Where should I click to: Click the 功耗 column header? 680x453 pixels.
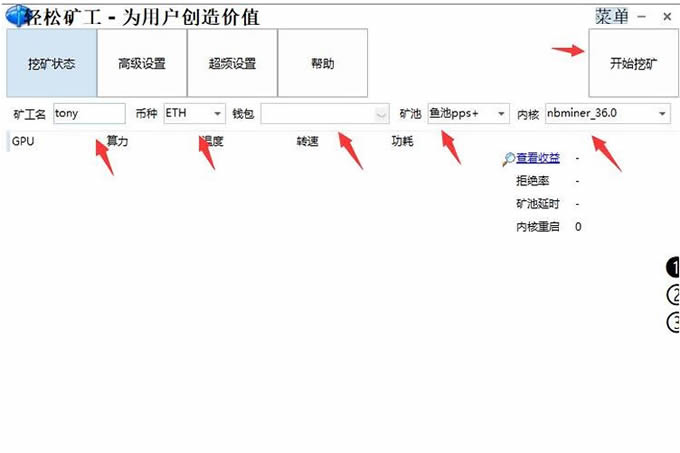click(402, 141)
